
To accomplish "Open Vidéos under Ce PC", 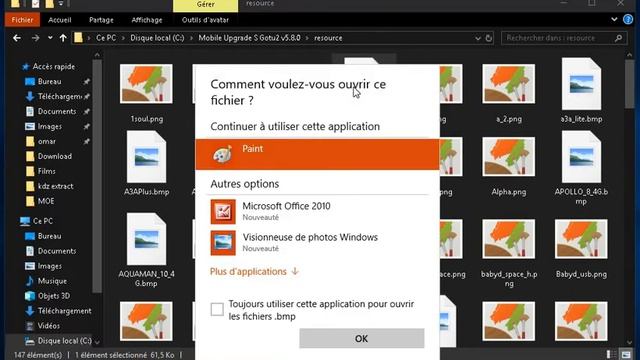I will (48, 326).
